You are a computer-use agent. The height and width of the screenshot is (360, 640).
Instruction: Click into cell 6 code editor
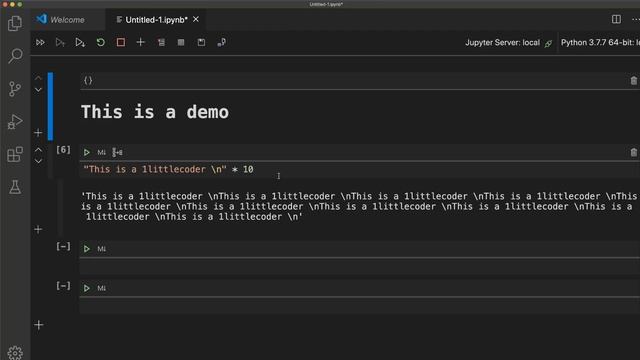(x=359, y=170)
